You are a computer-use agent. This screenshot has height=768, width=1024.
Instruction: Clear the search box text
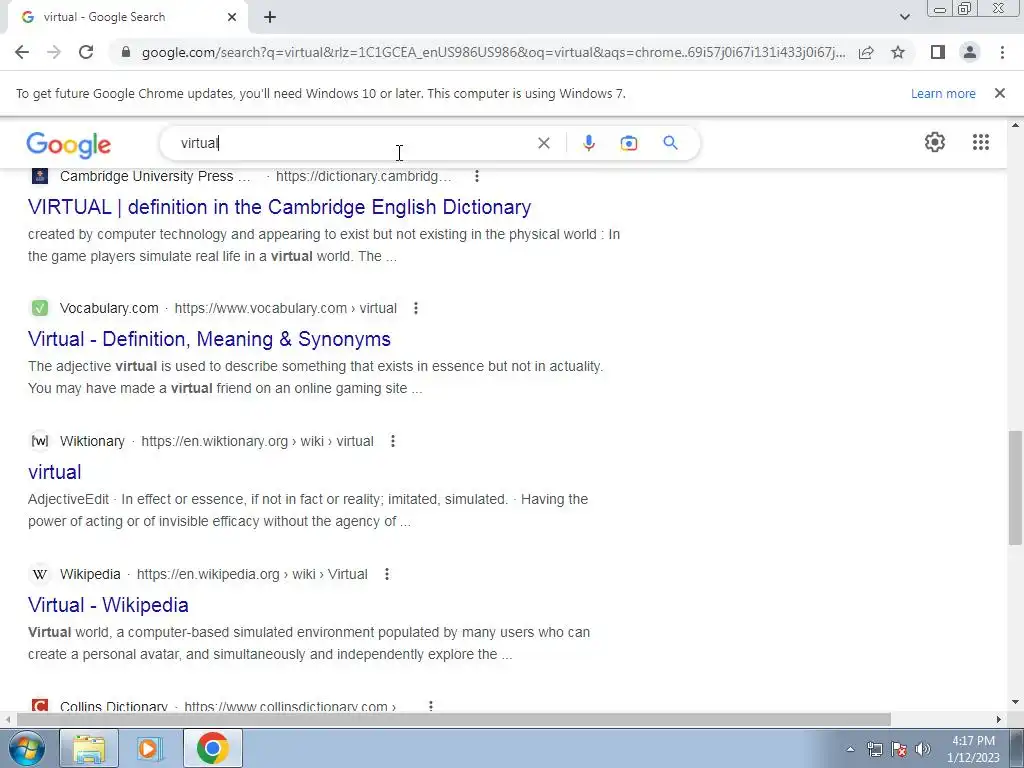543,143
